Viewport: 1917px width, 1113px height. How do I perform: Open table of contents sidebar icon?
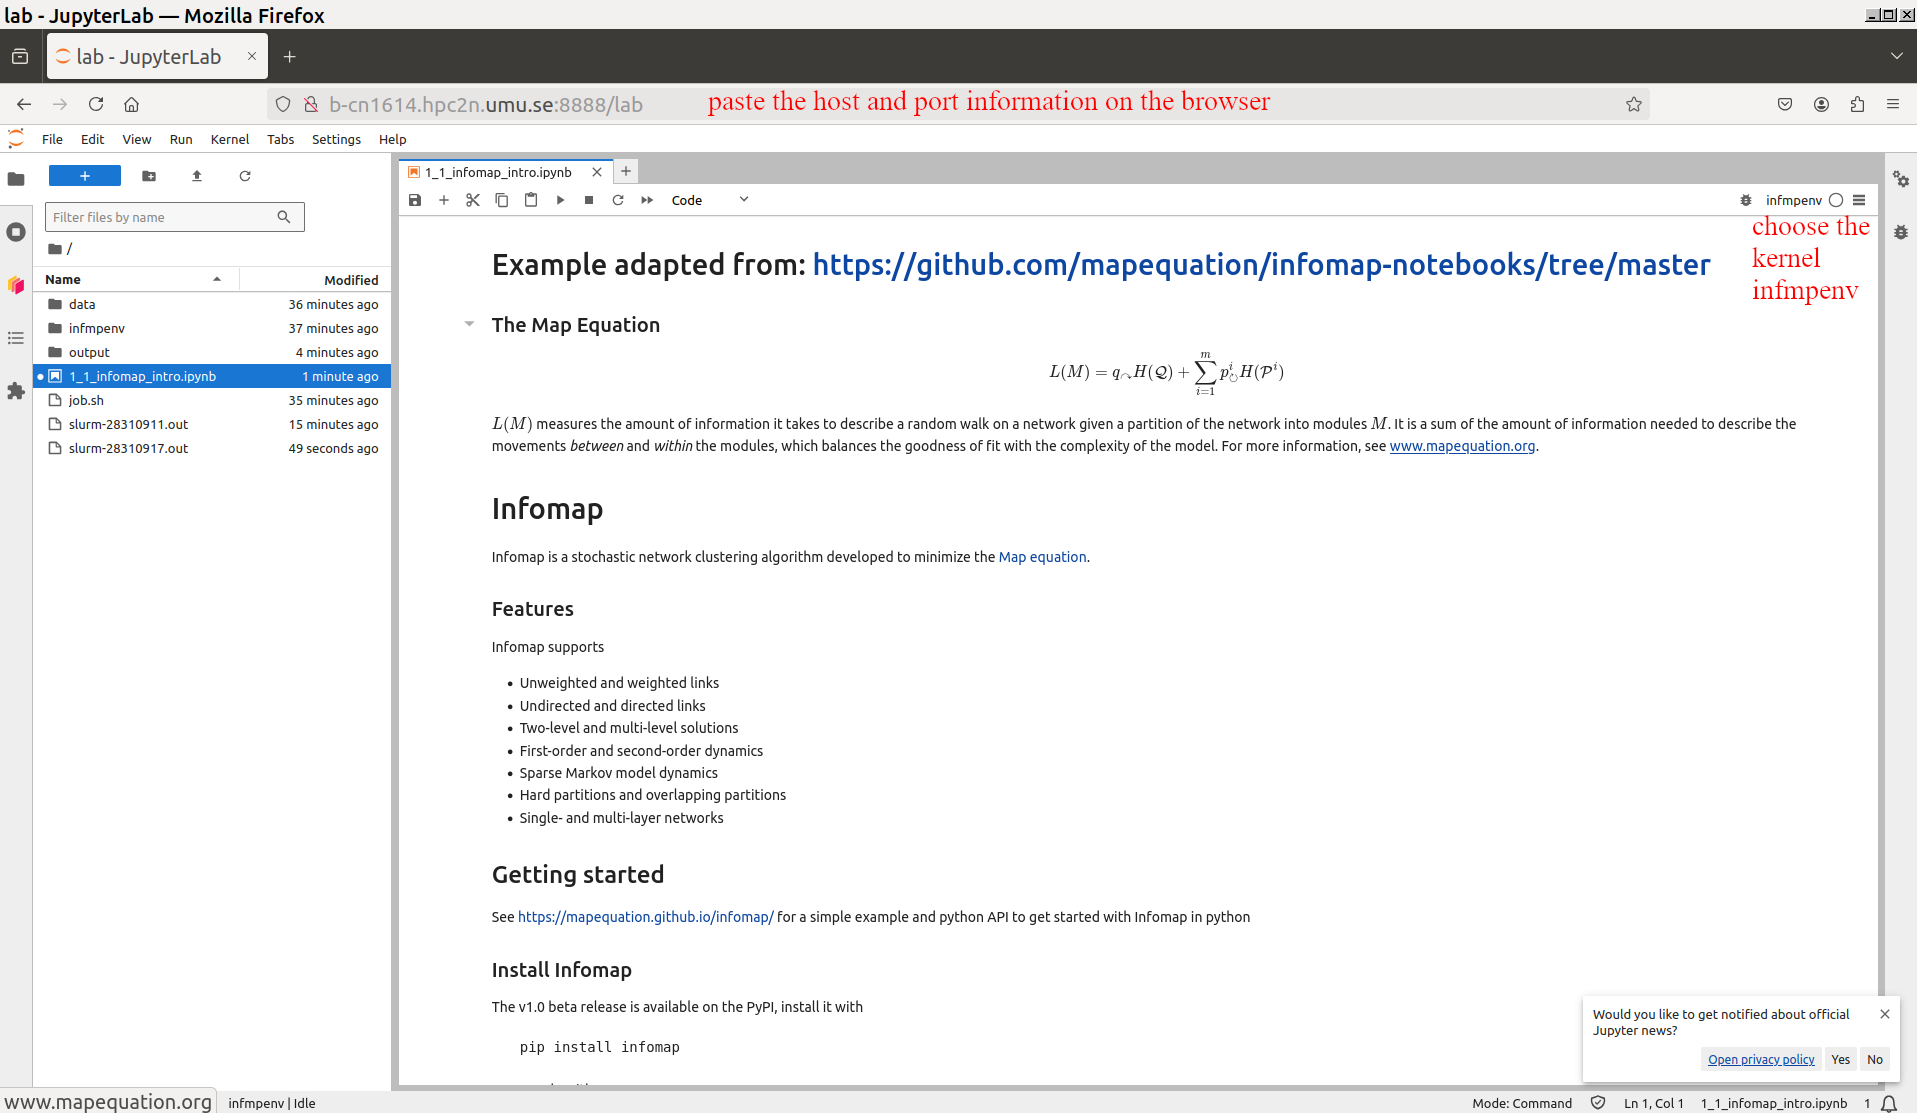[16, 338]
